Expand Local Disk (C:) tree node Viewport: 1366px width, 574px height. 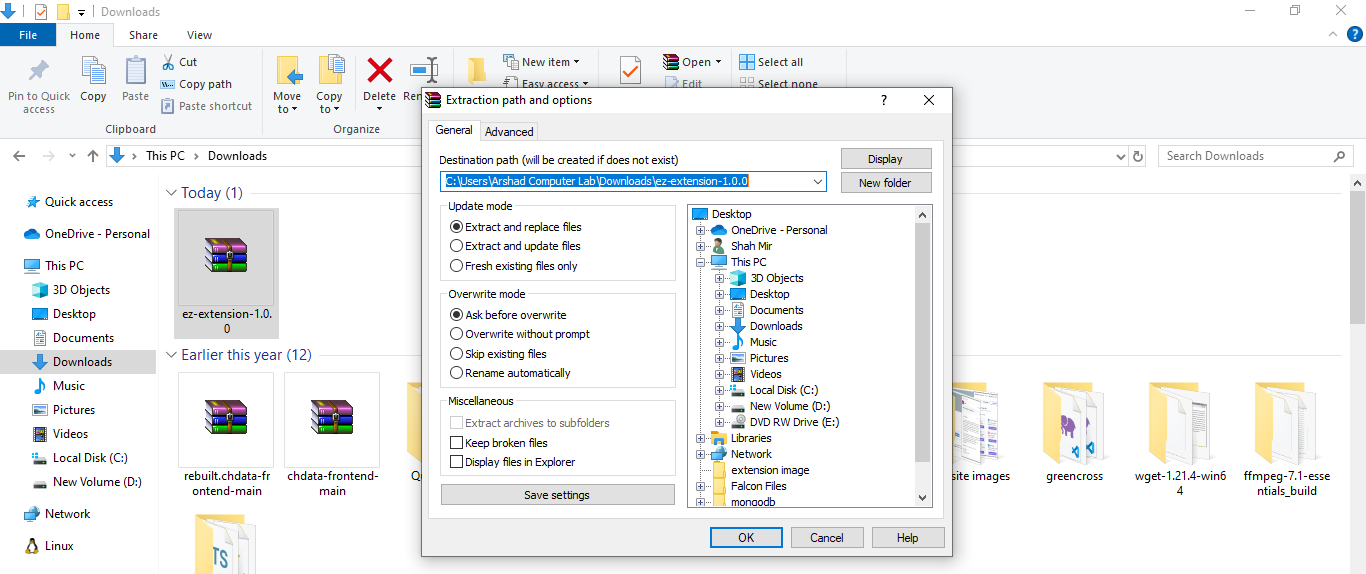[x=720, y=390]
